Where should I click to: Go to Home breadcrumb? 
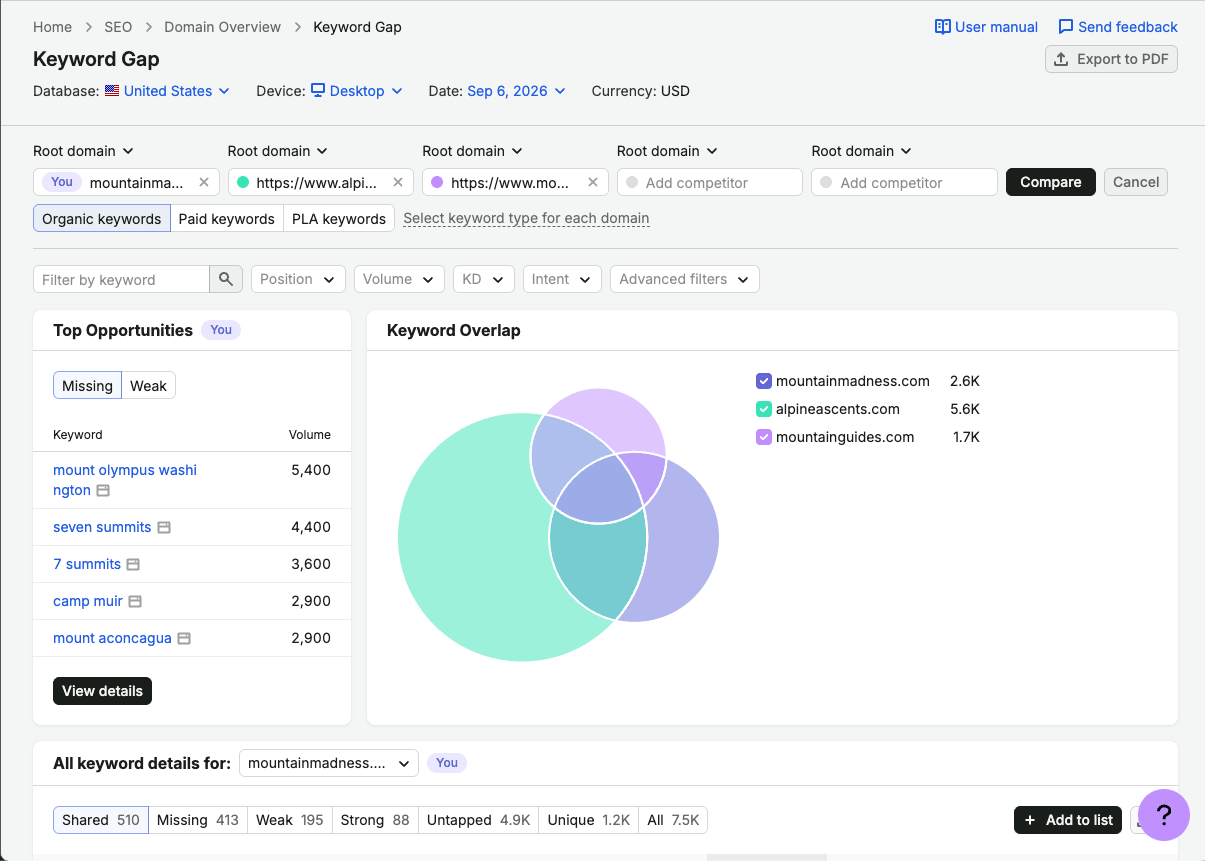pyautogui.click(x=52, y=27)
